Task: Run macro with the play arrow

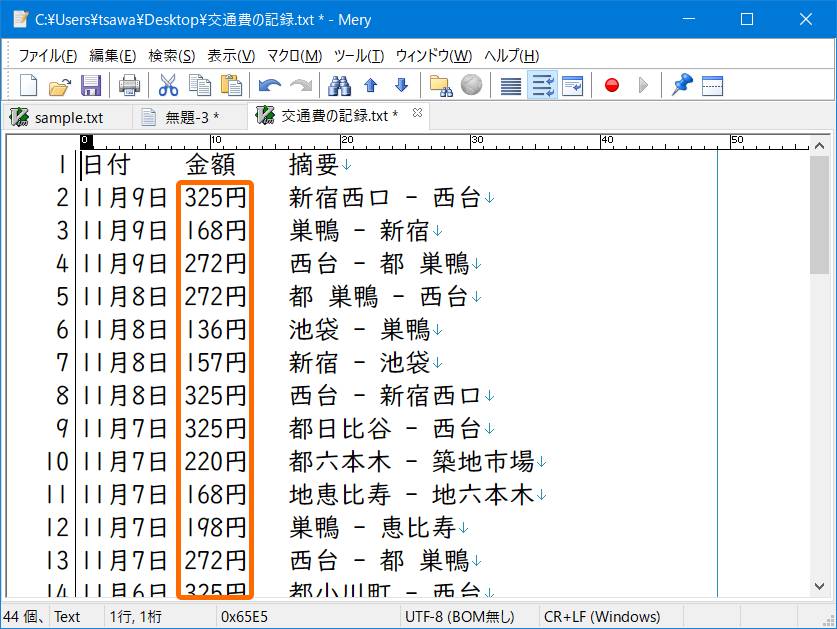Action: (643, 86)
